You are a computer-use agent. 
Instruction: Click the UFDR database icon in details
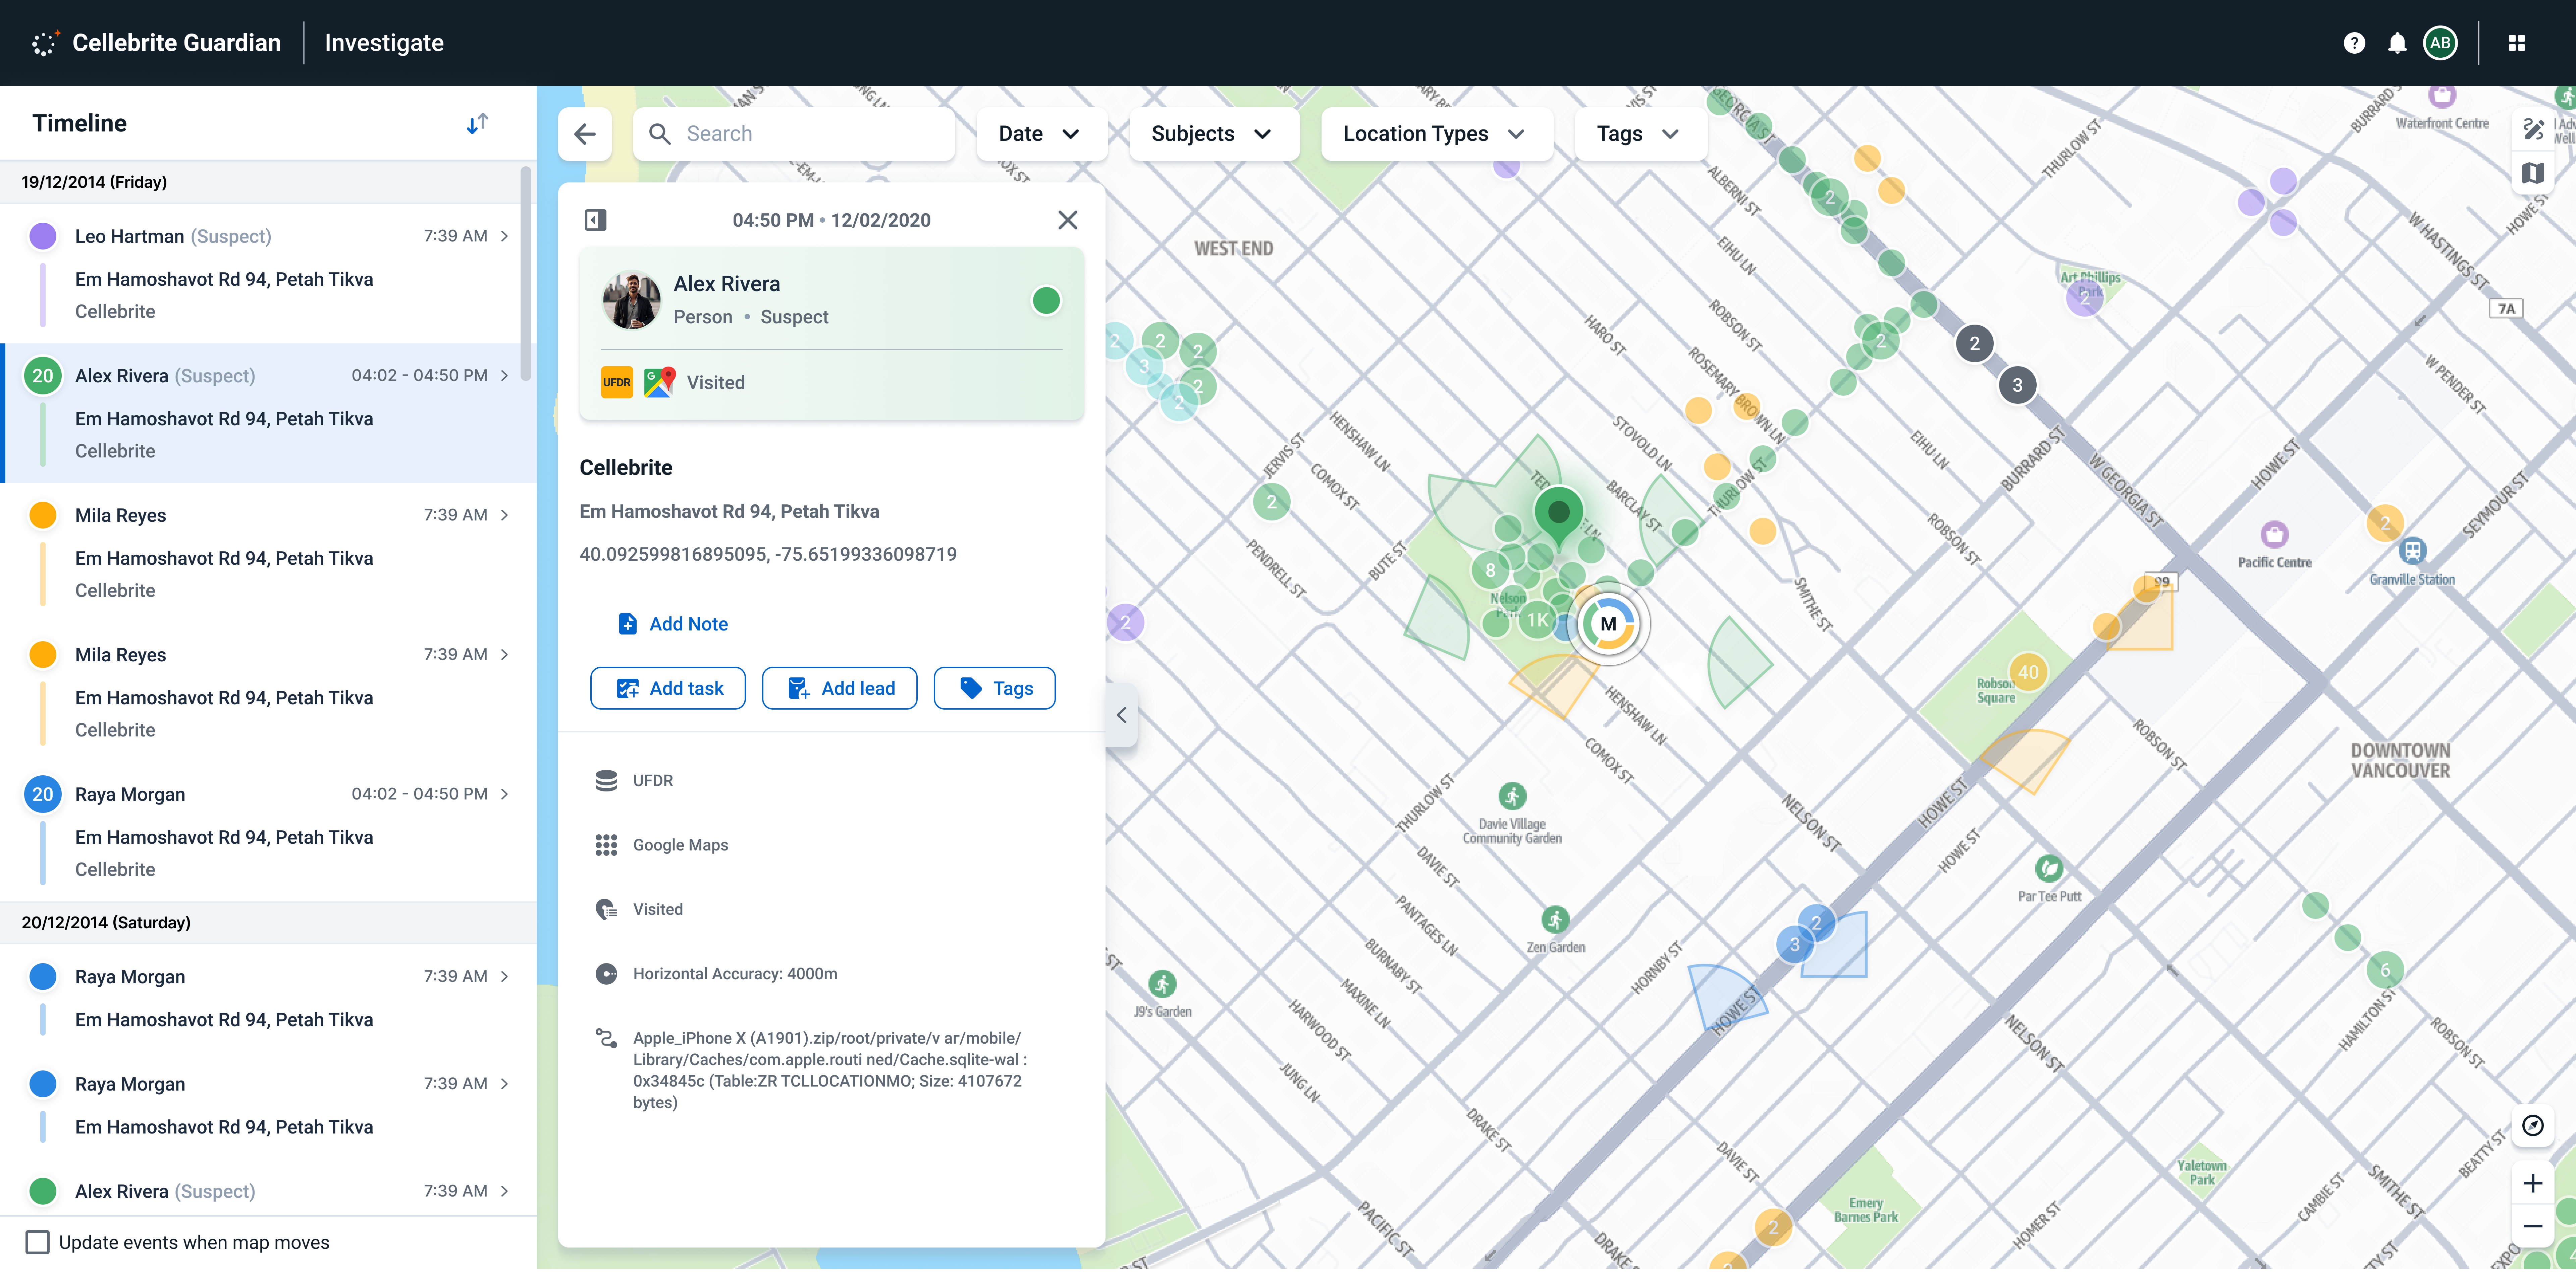[x=606, y=781]
